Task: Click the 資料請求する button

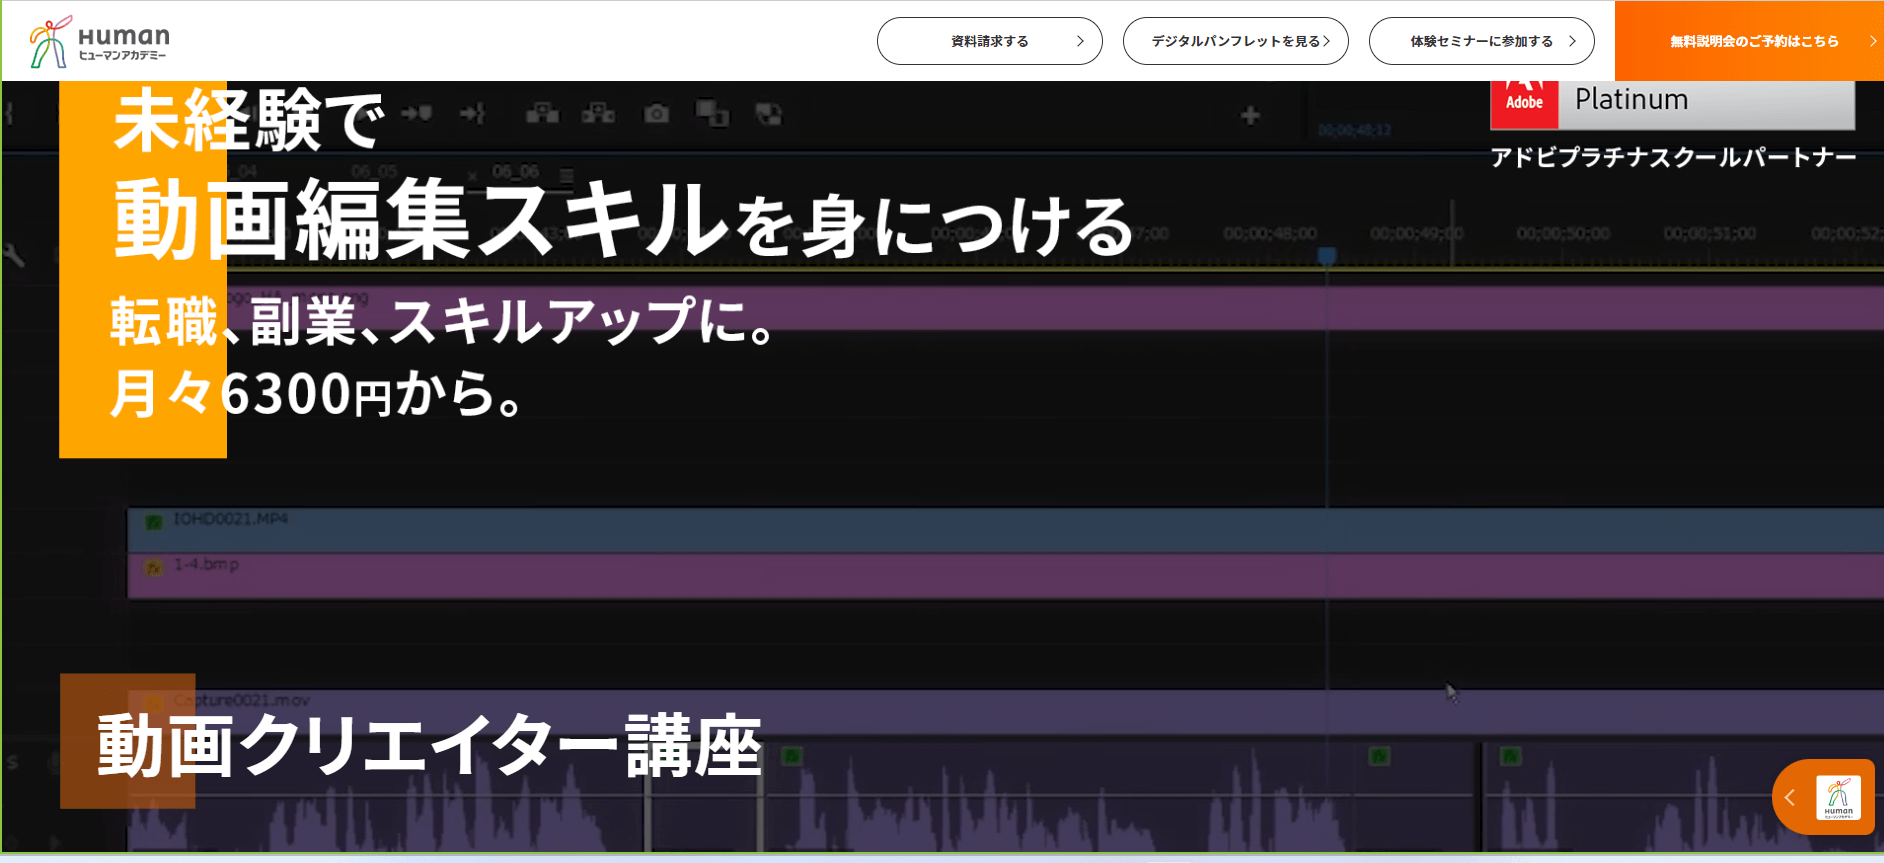Action: (x=989, y=41)
